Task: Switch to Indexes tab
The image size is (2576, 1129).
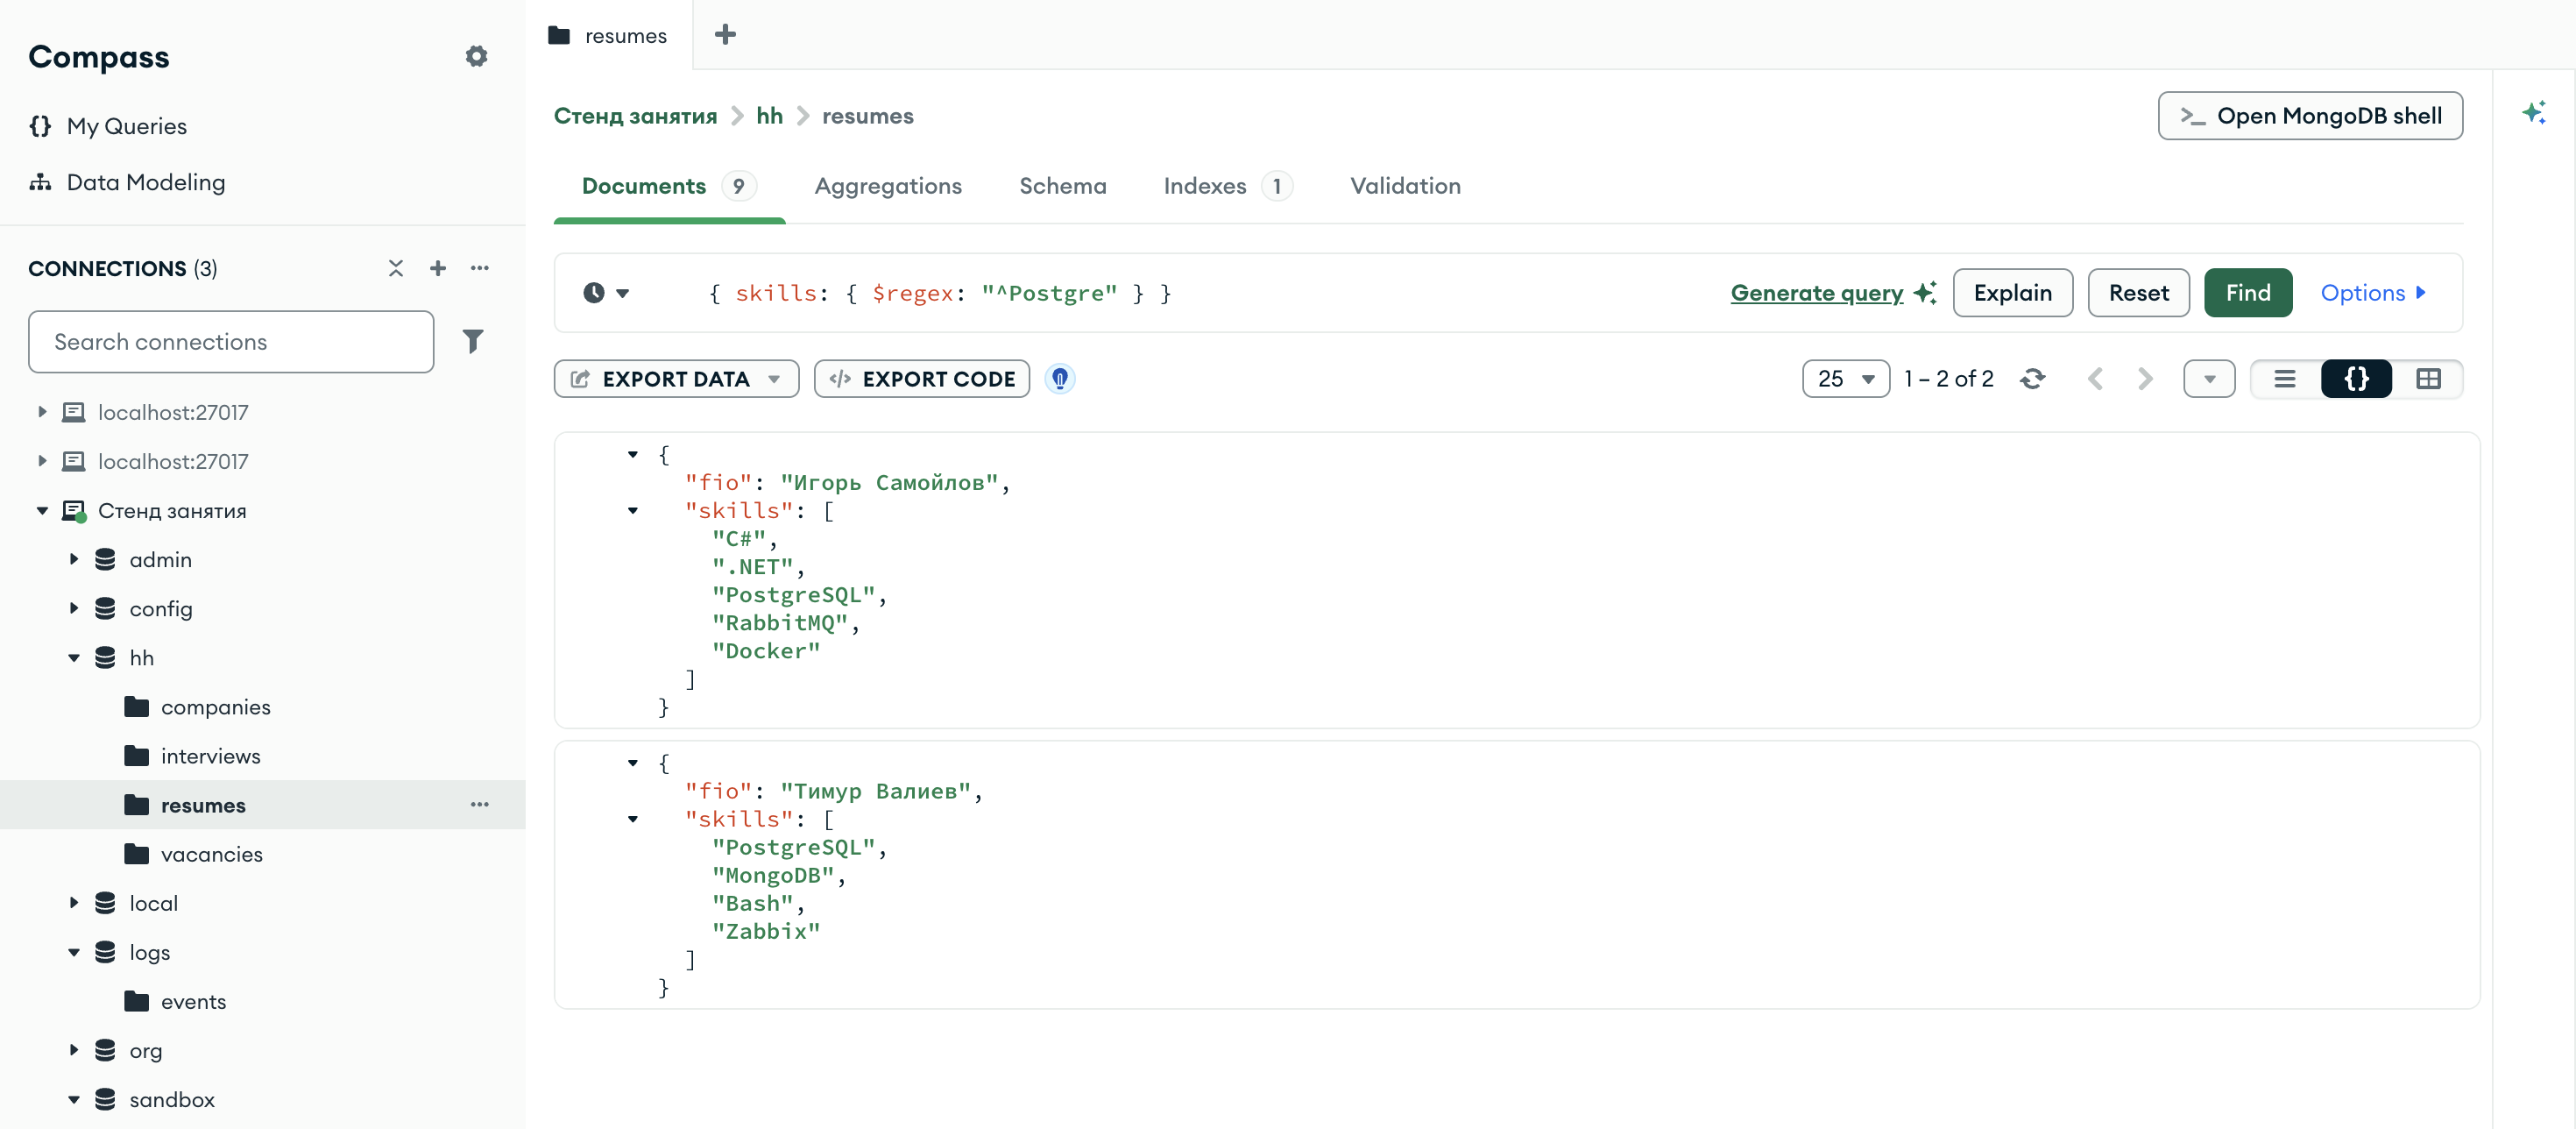Action: coord(1227,186)
